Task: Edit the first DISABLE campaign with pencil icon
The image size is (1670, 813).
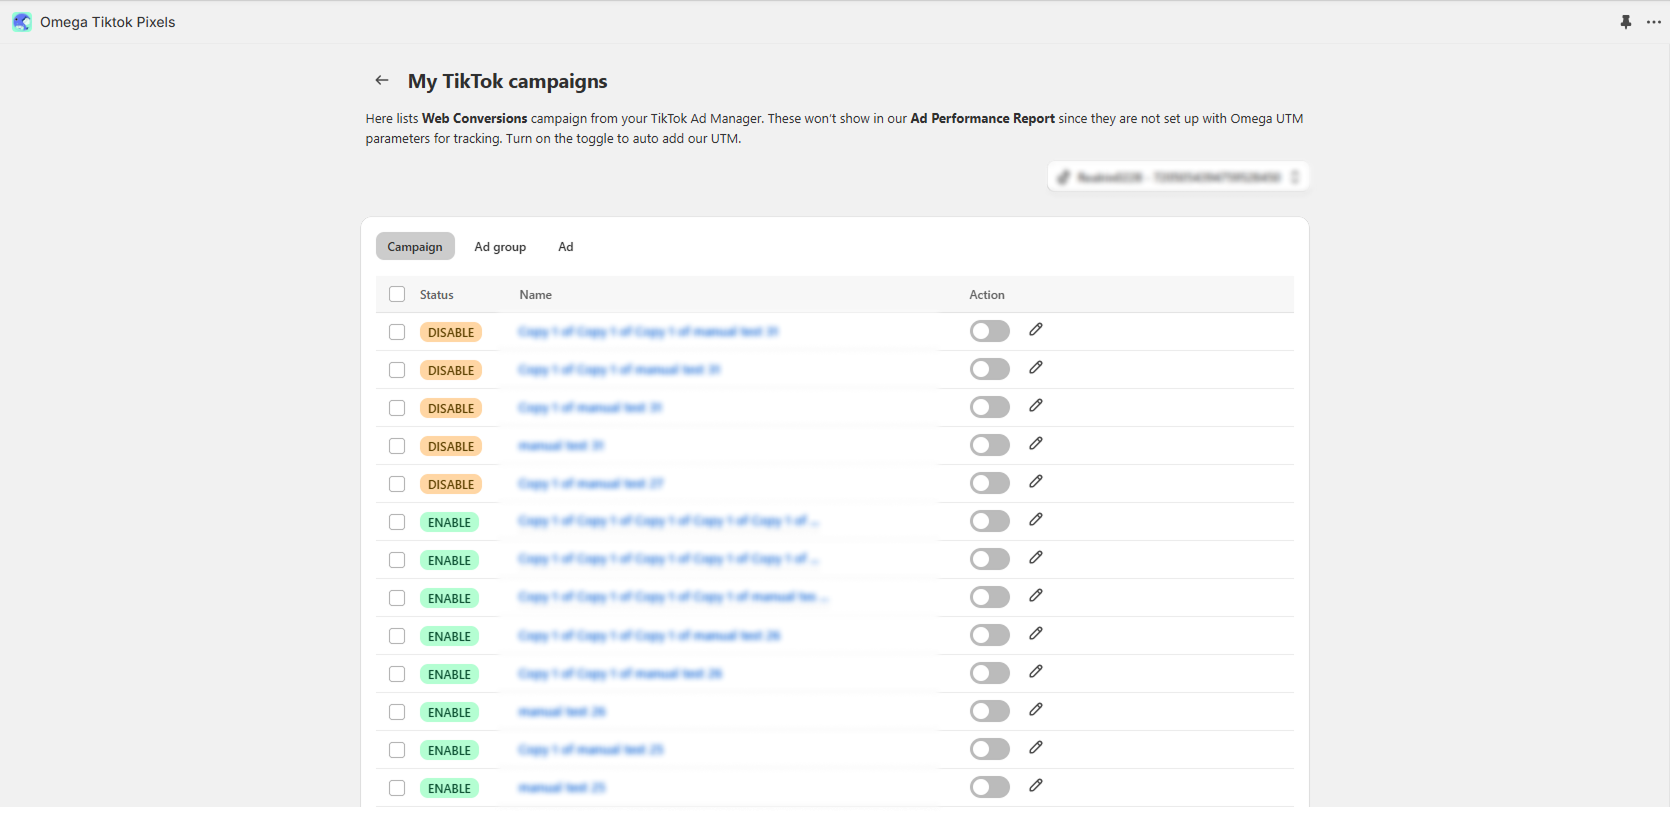Action: 1036,330
